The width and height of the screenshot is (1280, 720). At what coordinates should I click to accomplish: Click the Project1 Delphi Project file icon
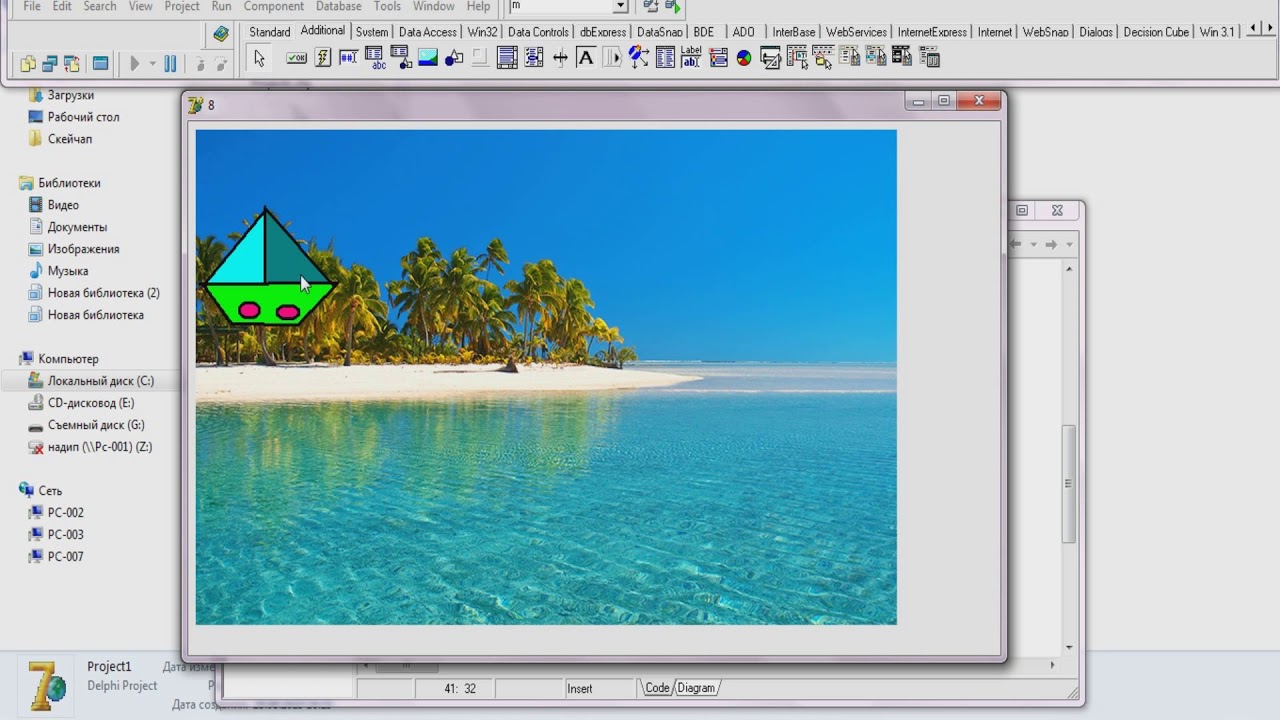tap(47, 684)
